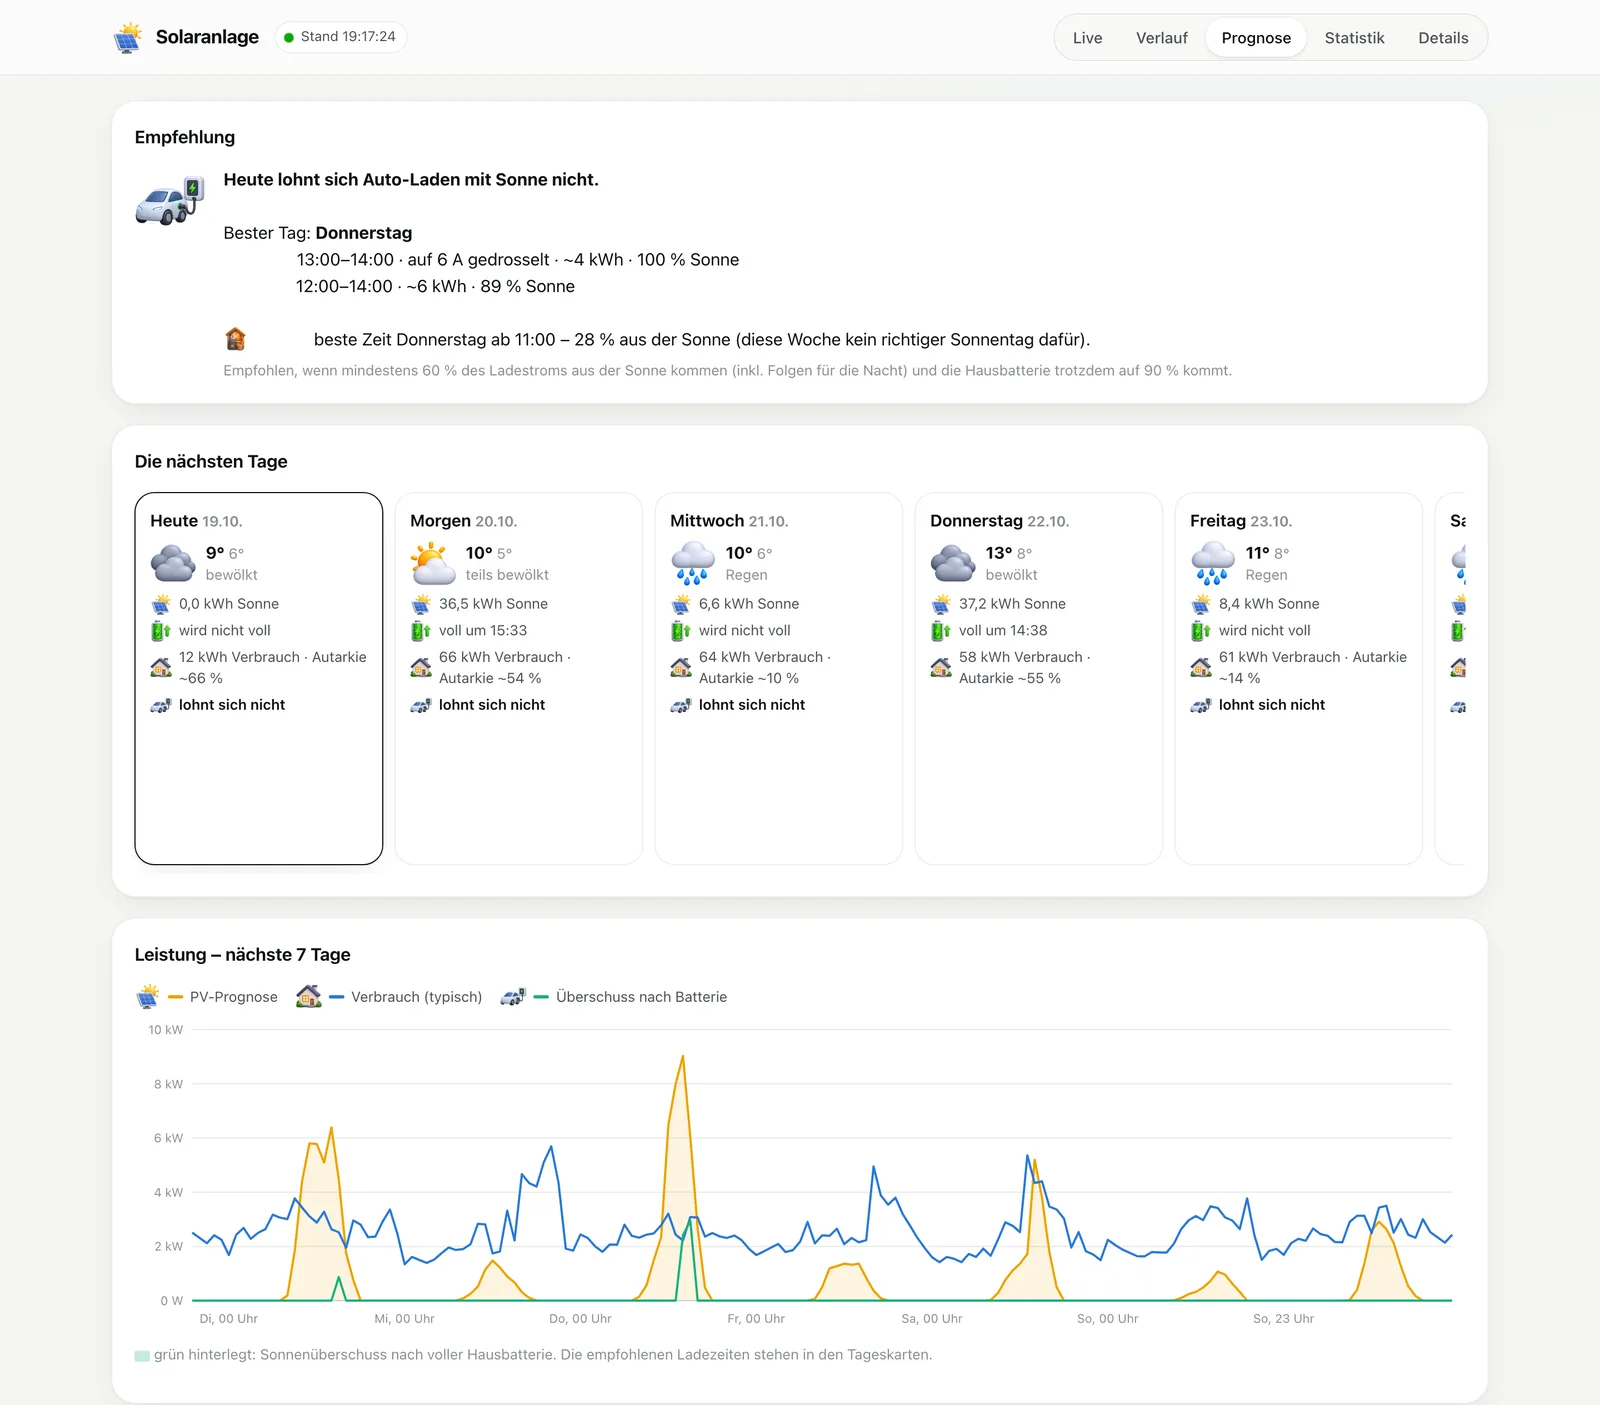Viewport: 1600px width, 1405px height.
Task: Click the rain cloud icon in Freitag card
Action: tap(1213, 563)
